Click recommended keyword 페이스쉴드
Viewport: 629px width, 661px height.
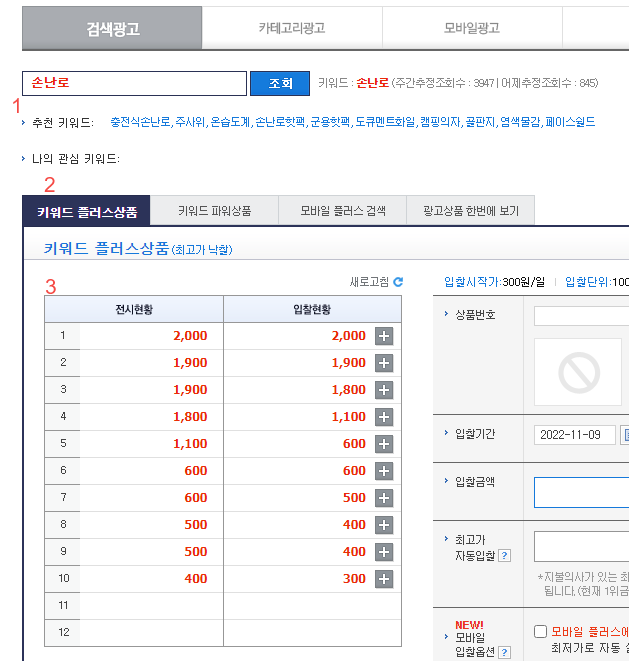570,122
